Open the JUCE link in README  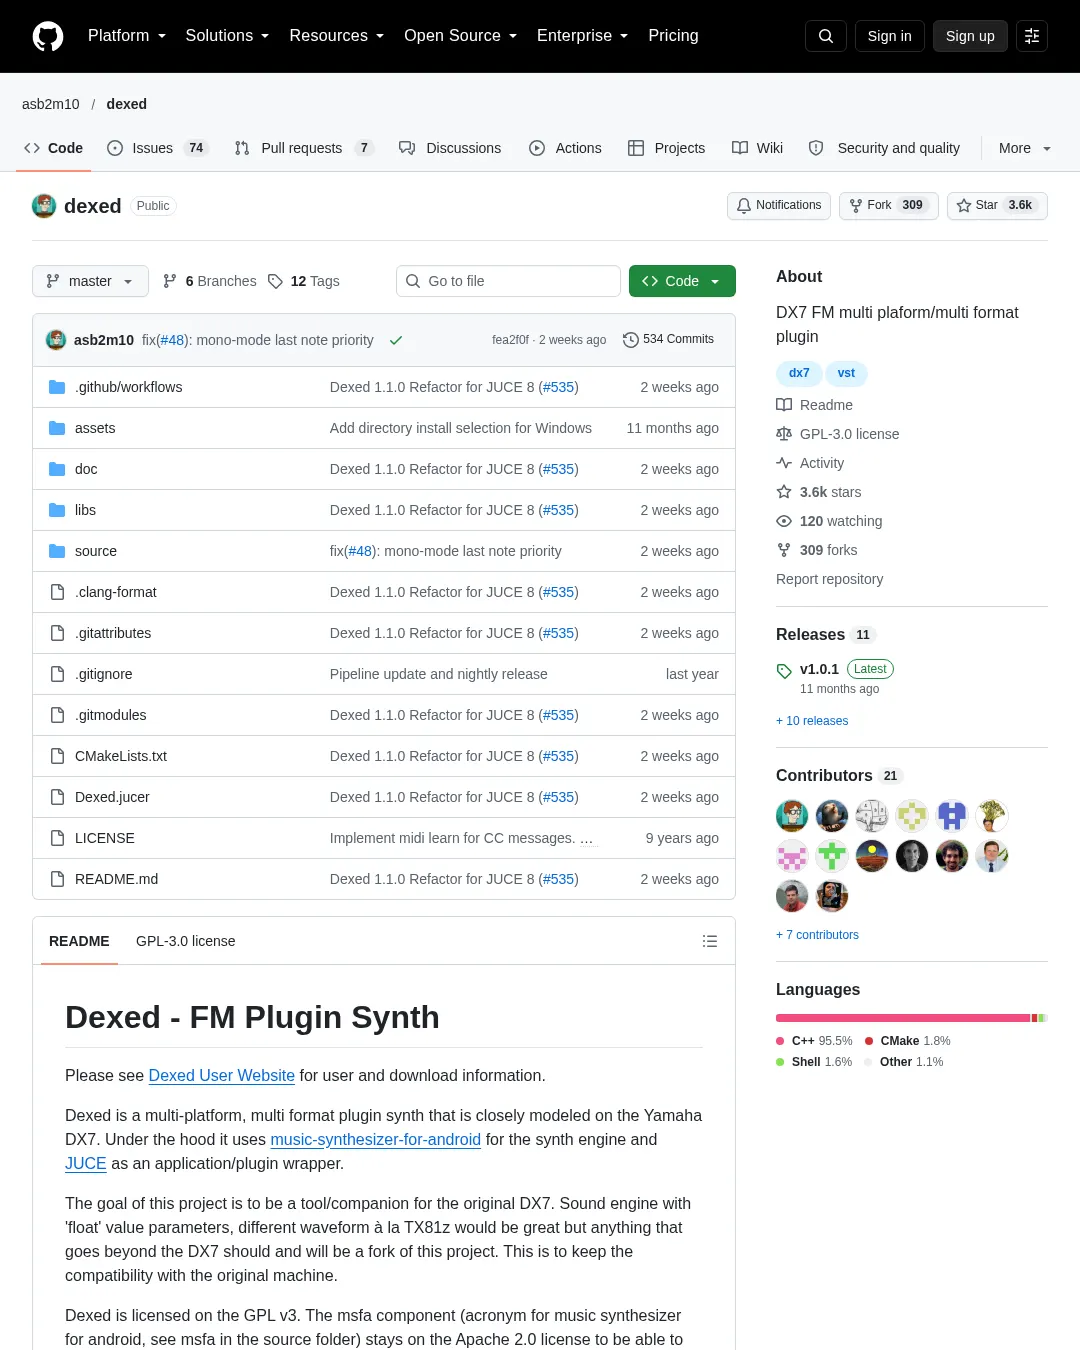tap(86, 1163)
